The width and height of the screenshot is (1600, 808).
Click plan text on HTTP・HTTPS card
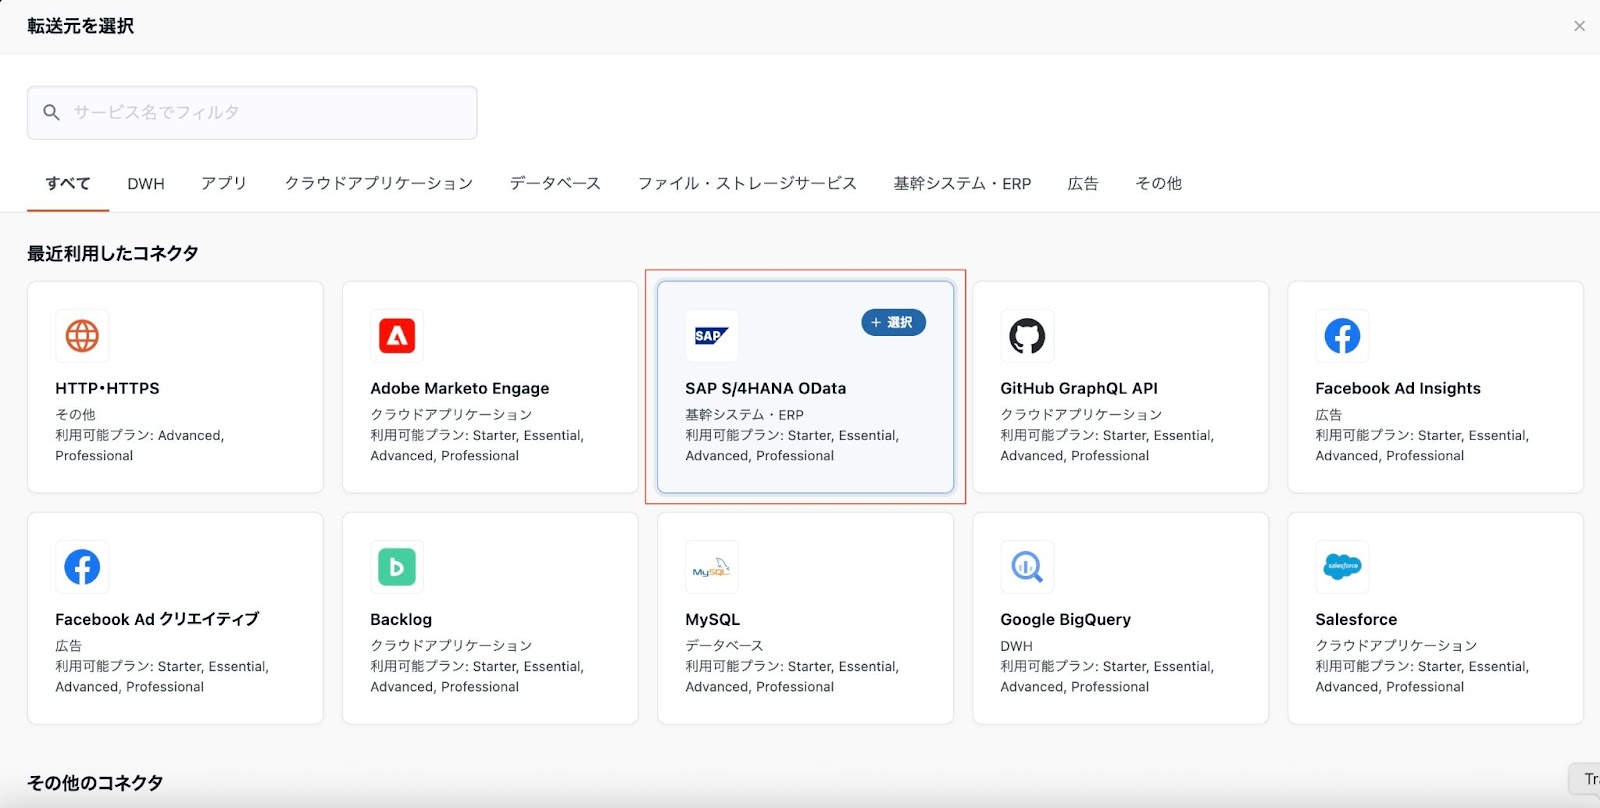coord(140,445)
